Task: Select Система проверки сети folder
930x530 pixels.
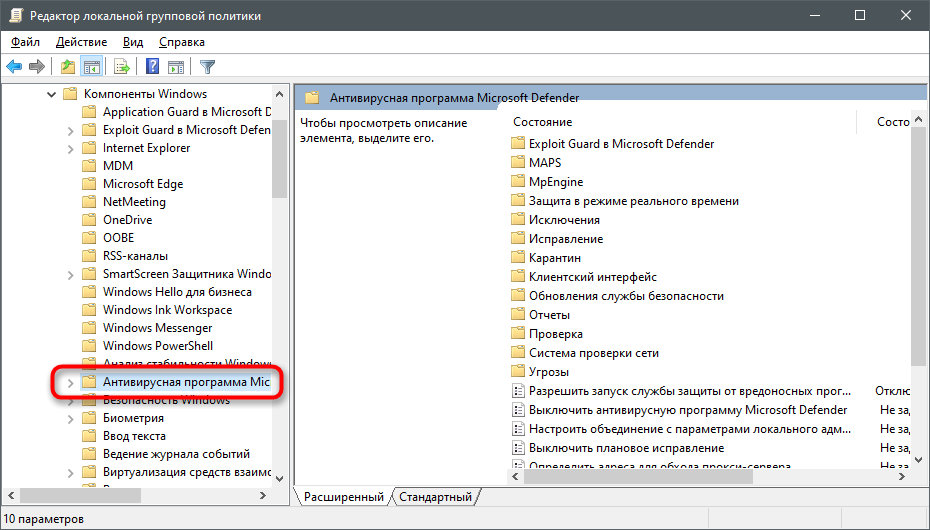Action: [x=585, y=353]
